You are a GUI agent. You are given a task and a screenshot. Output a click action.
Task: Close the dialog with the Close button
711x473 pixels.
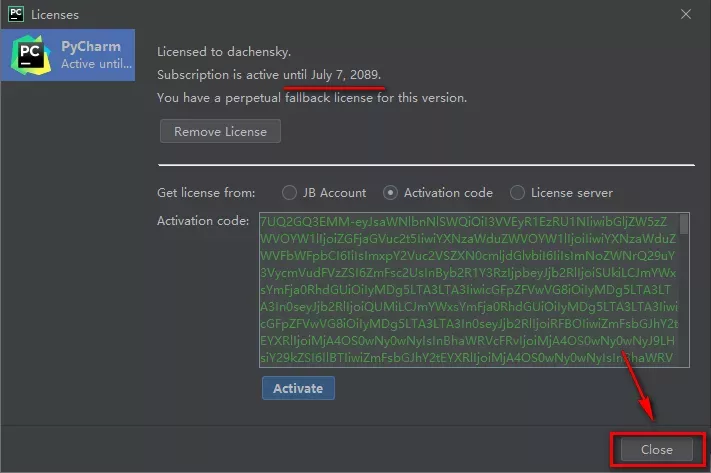(657, 450)
